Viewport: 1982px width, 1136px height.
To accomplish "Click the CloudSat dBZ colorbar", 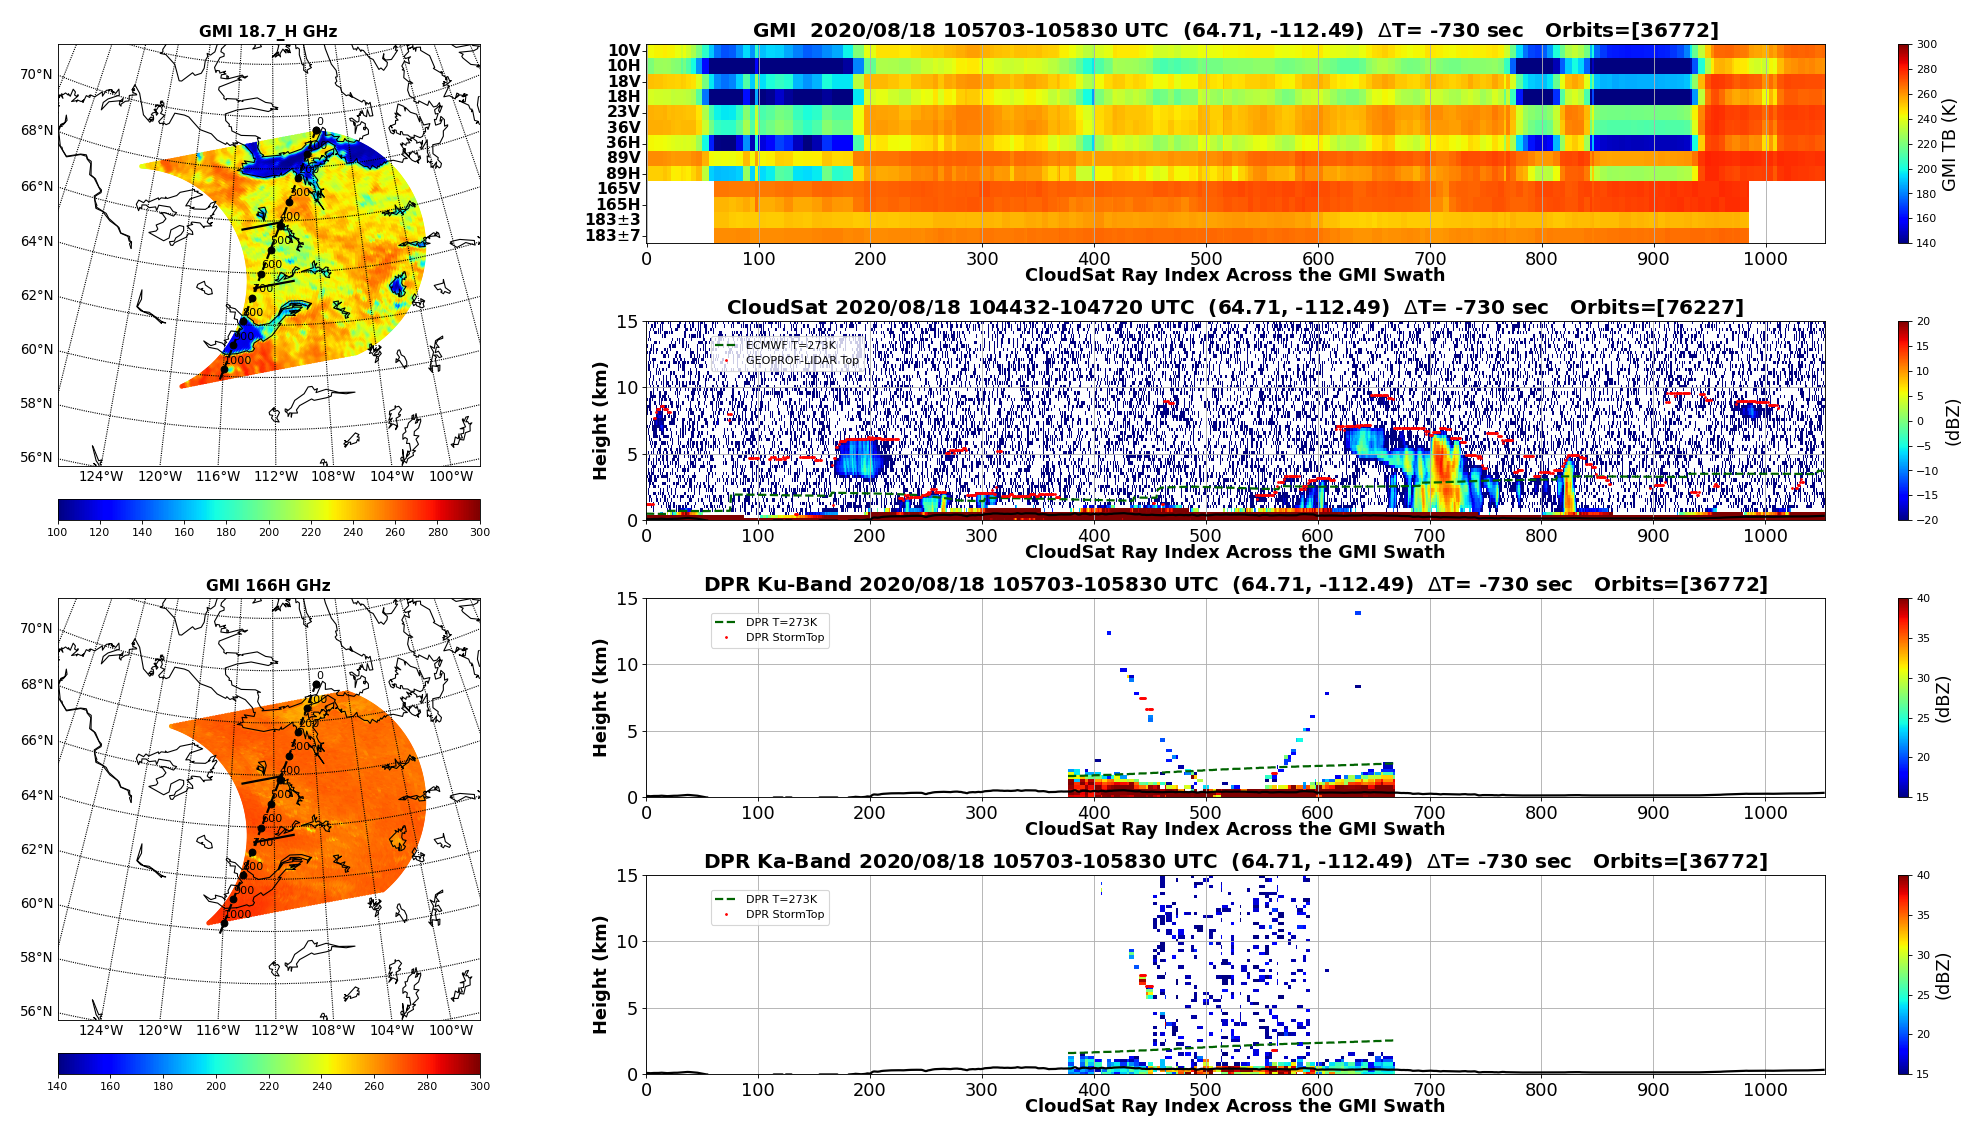I will pos(1903,420).
